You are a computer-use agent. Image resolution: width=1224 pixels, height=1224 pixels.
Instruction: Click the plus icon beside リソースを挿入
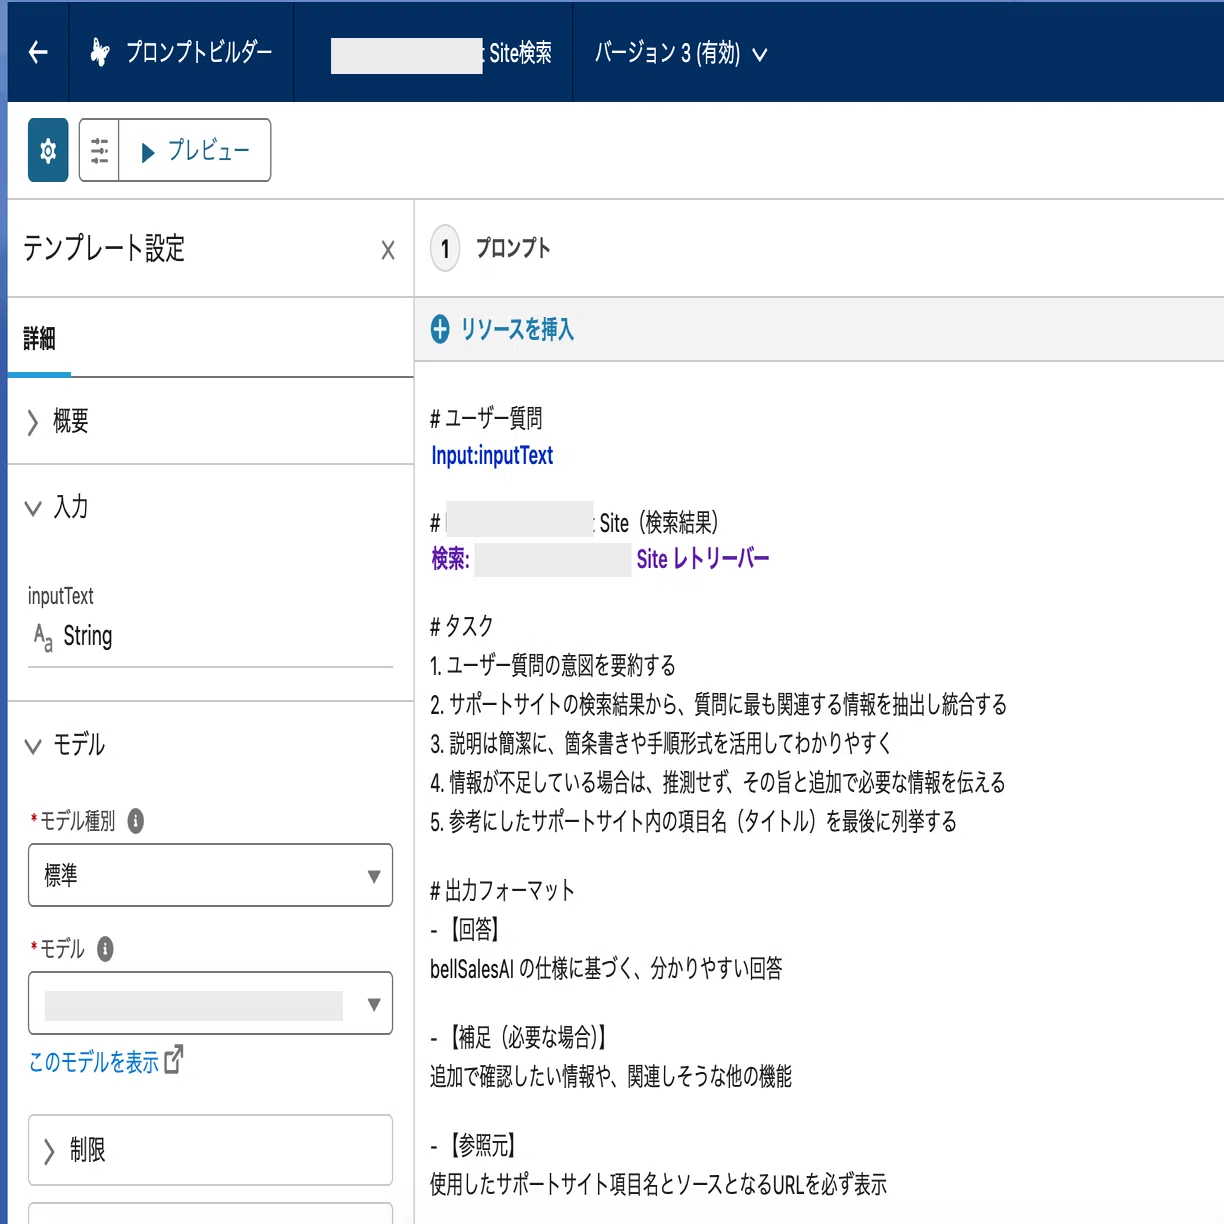440,329
